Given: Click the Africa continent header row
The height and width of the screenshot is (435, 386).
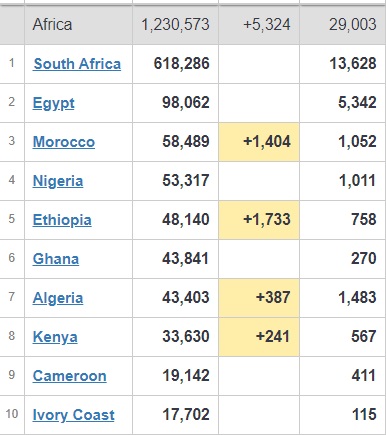Looking at the screenshot, I should coord(193,25).
